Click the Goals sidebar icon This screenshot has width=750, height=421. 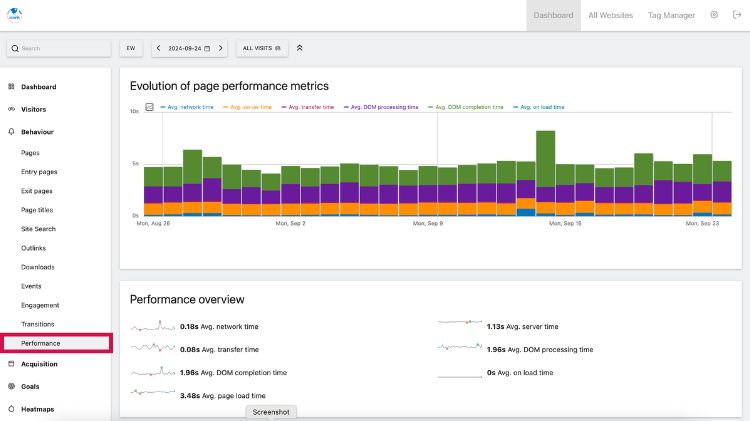(11, 386)
